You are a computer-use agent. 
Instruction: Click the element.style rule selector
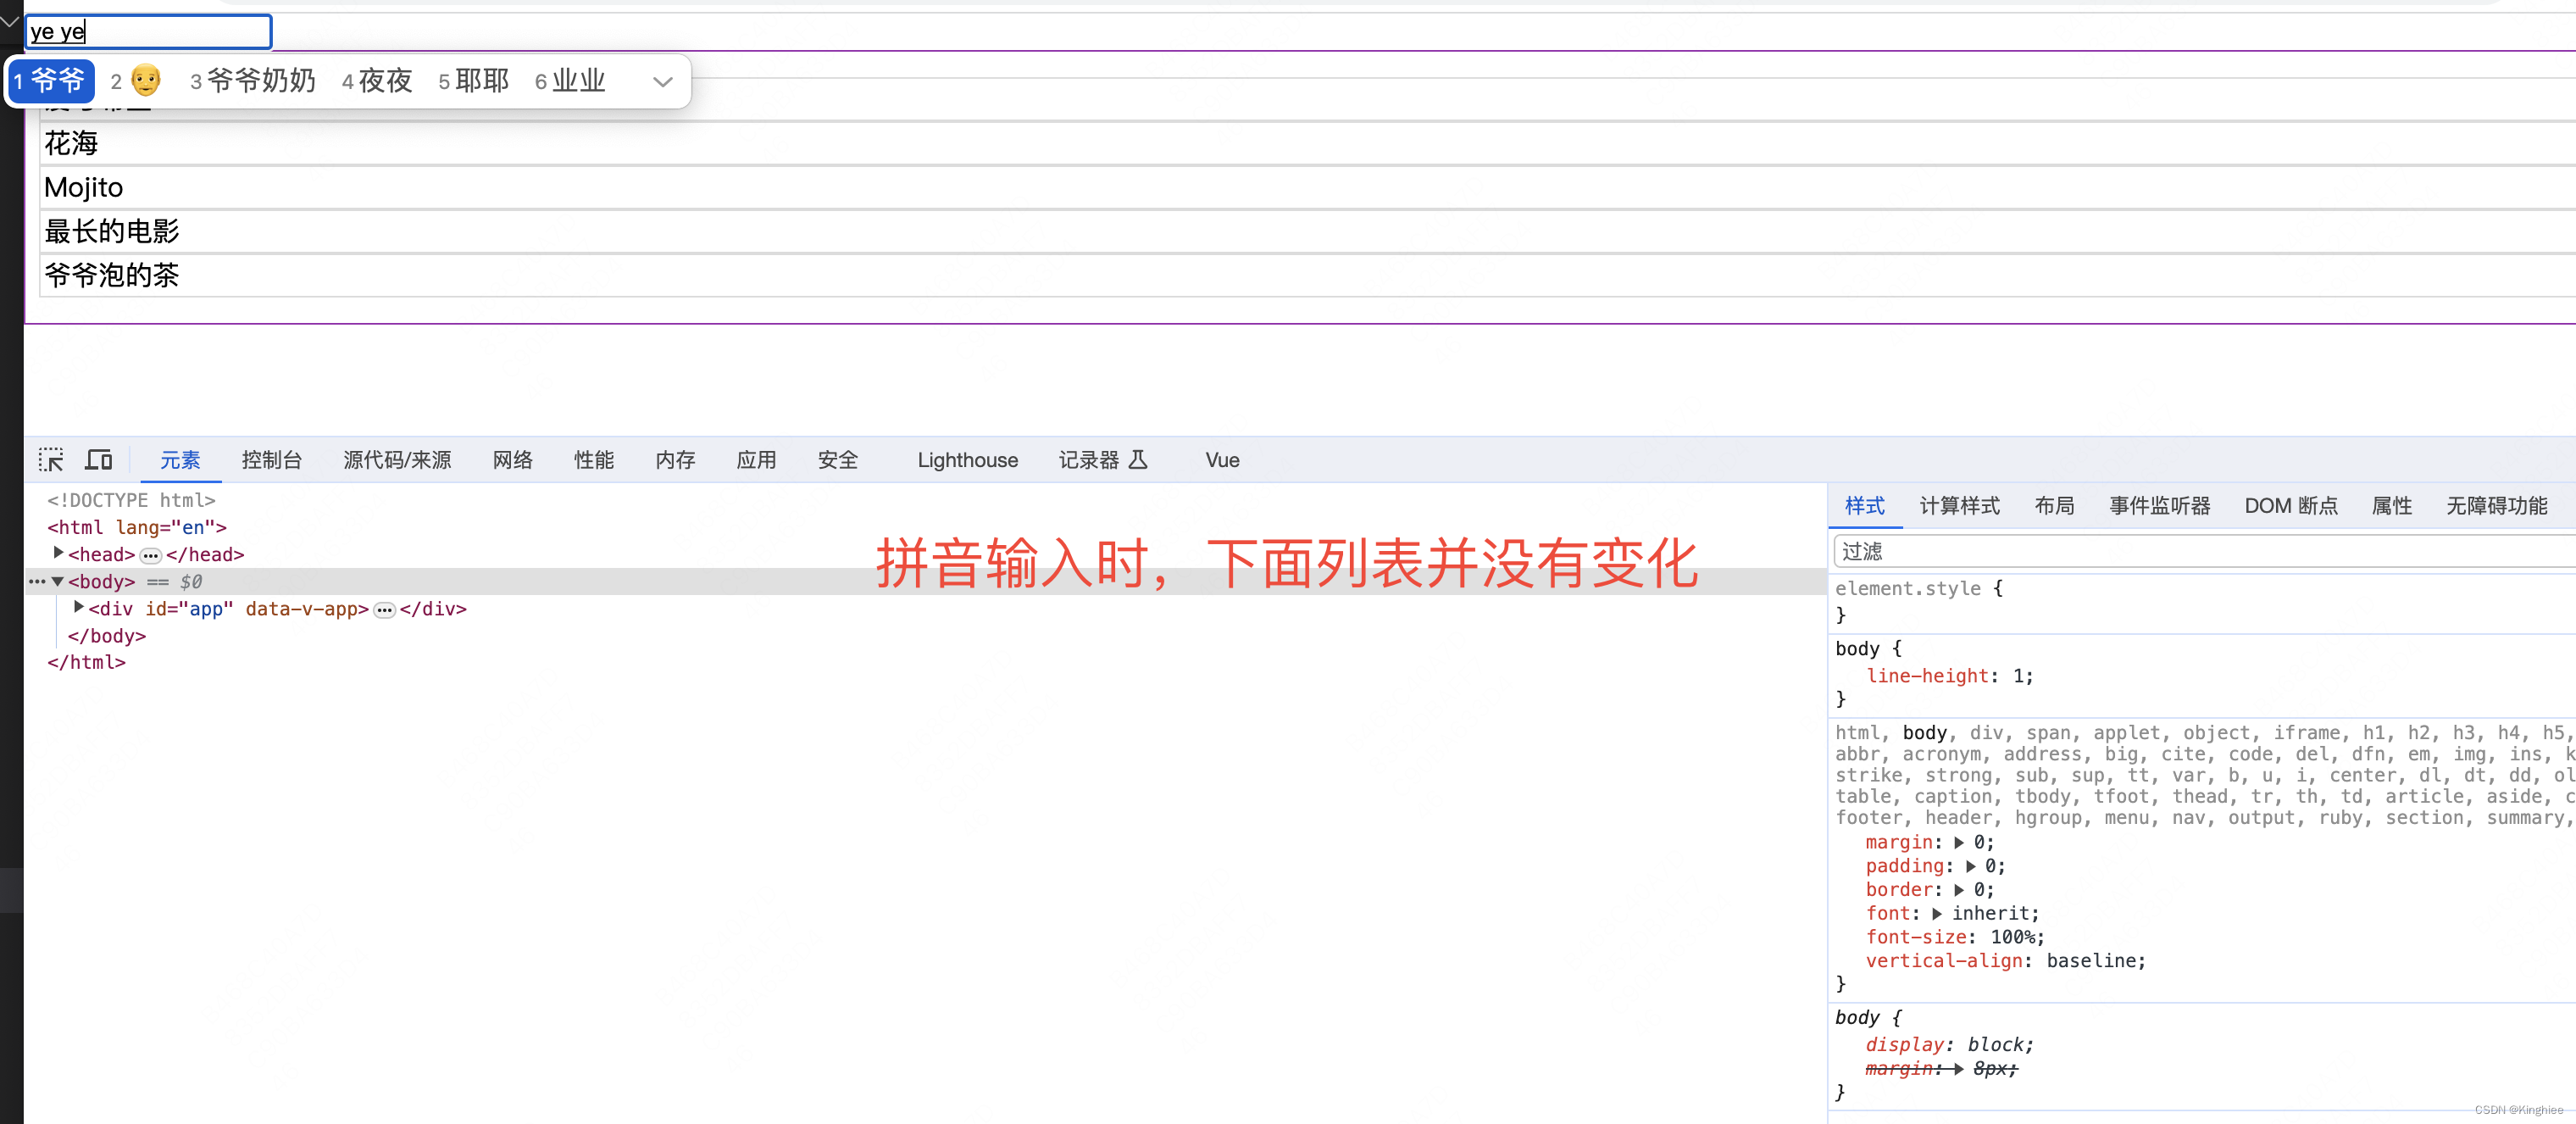[1907, 588]
